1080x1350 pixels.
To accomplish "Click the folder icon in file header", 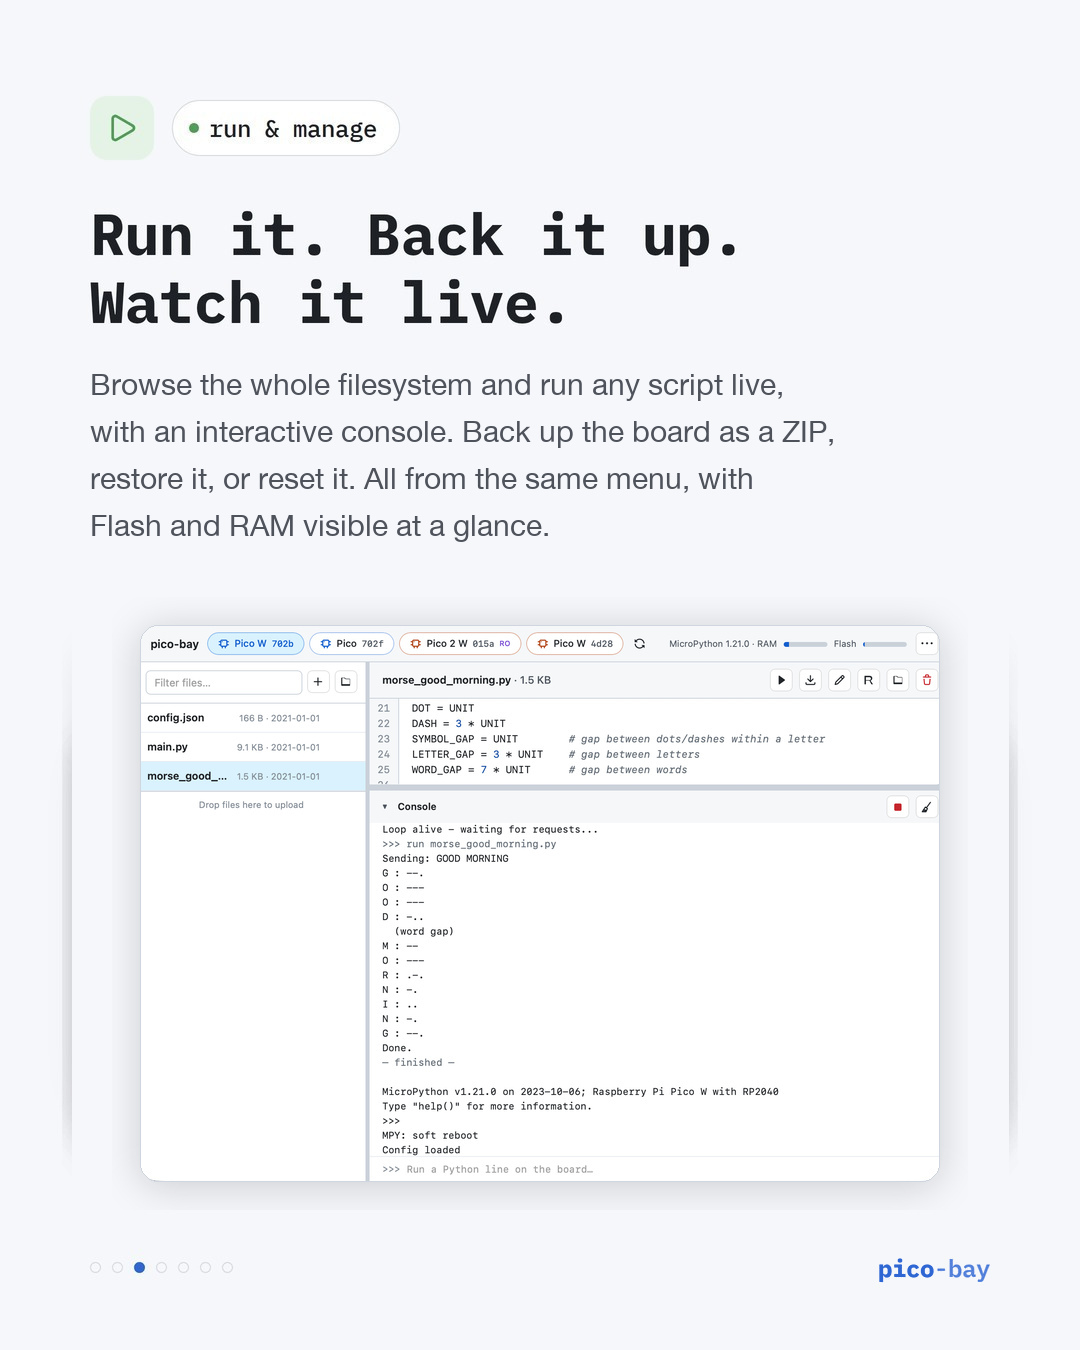I will [x=897, y=680].
